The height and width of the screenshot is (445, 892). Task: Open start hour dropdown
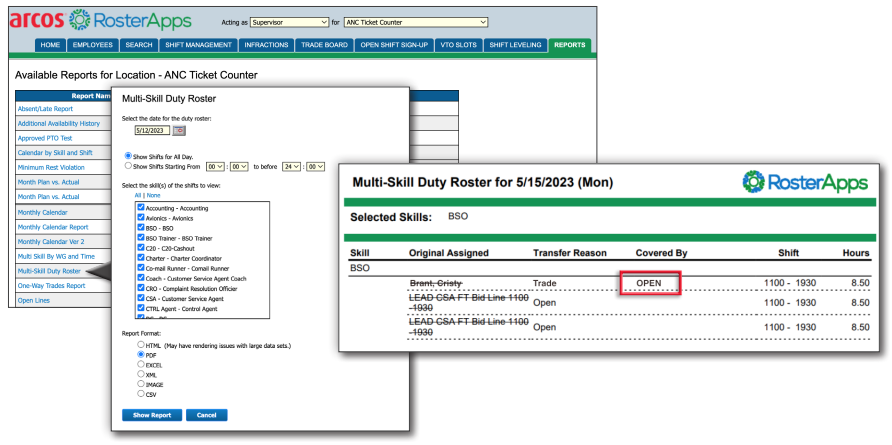coord(214,166)
